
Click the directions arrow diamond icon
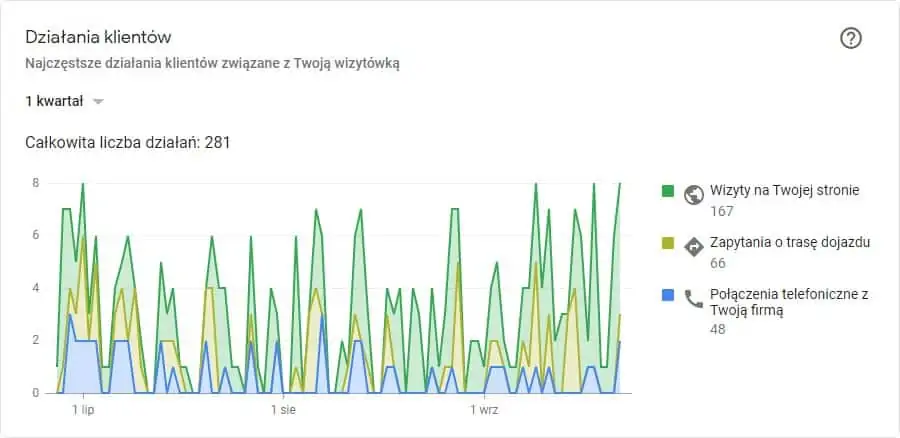[x=694, y=247]
